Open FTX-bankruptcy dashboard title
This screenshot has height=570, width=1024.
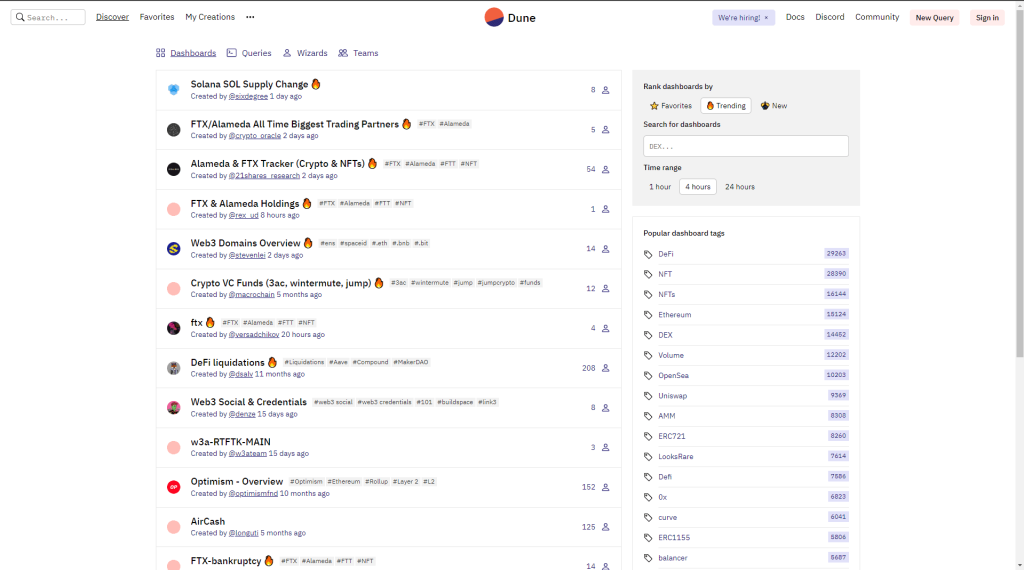(x=226, y=561)
